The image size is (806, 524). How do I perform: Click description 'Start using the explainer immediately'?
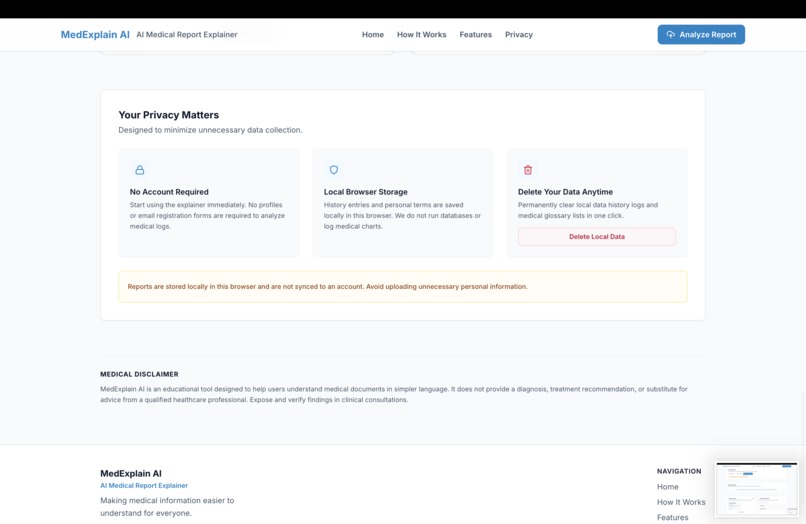(x=207, y=215)
